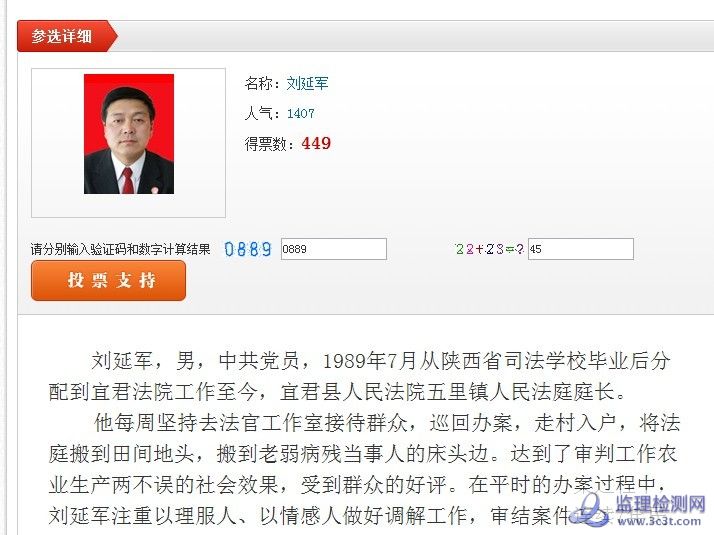Open the candidate portrait photo

coord(129,134)
